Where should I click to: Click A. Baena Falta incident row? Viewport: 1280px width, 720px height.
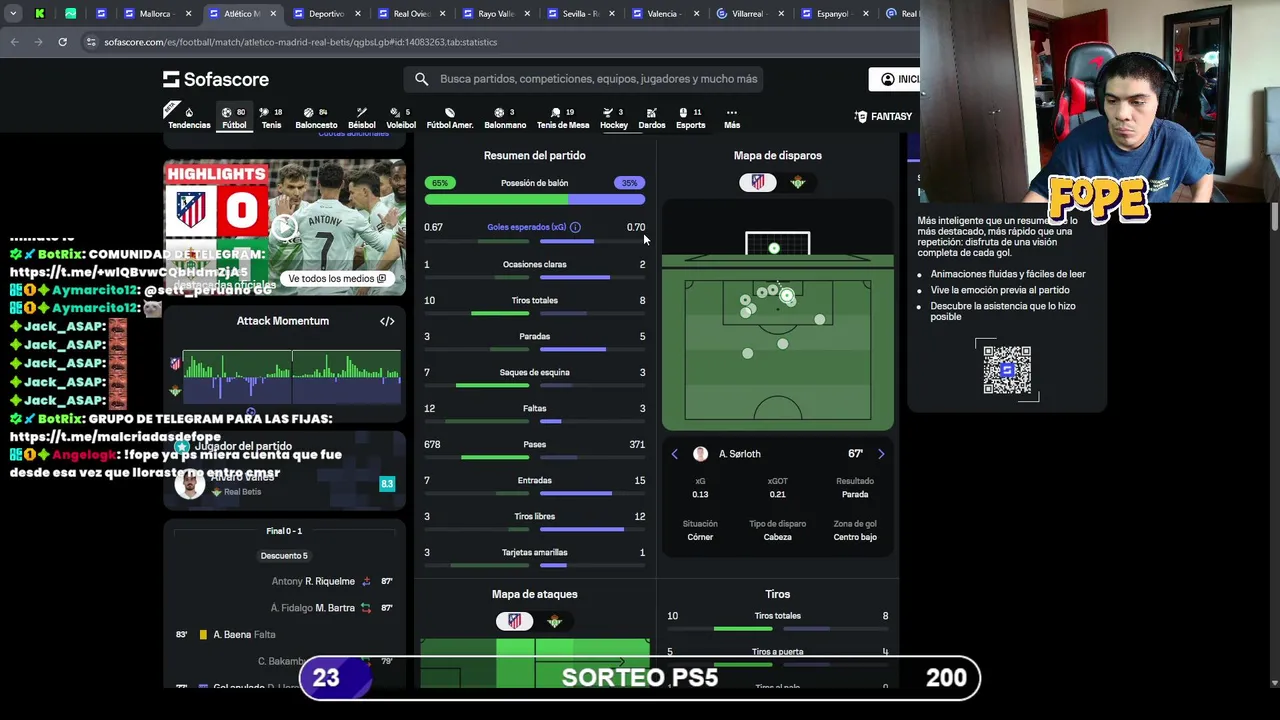284,634
